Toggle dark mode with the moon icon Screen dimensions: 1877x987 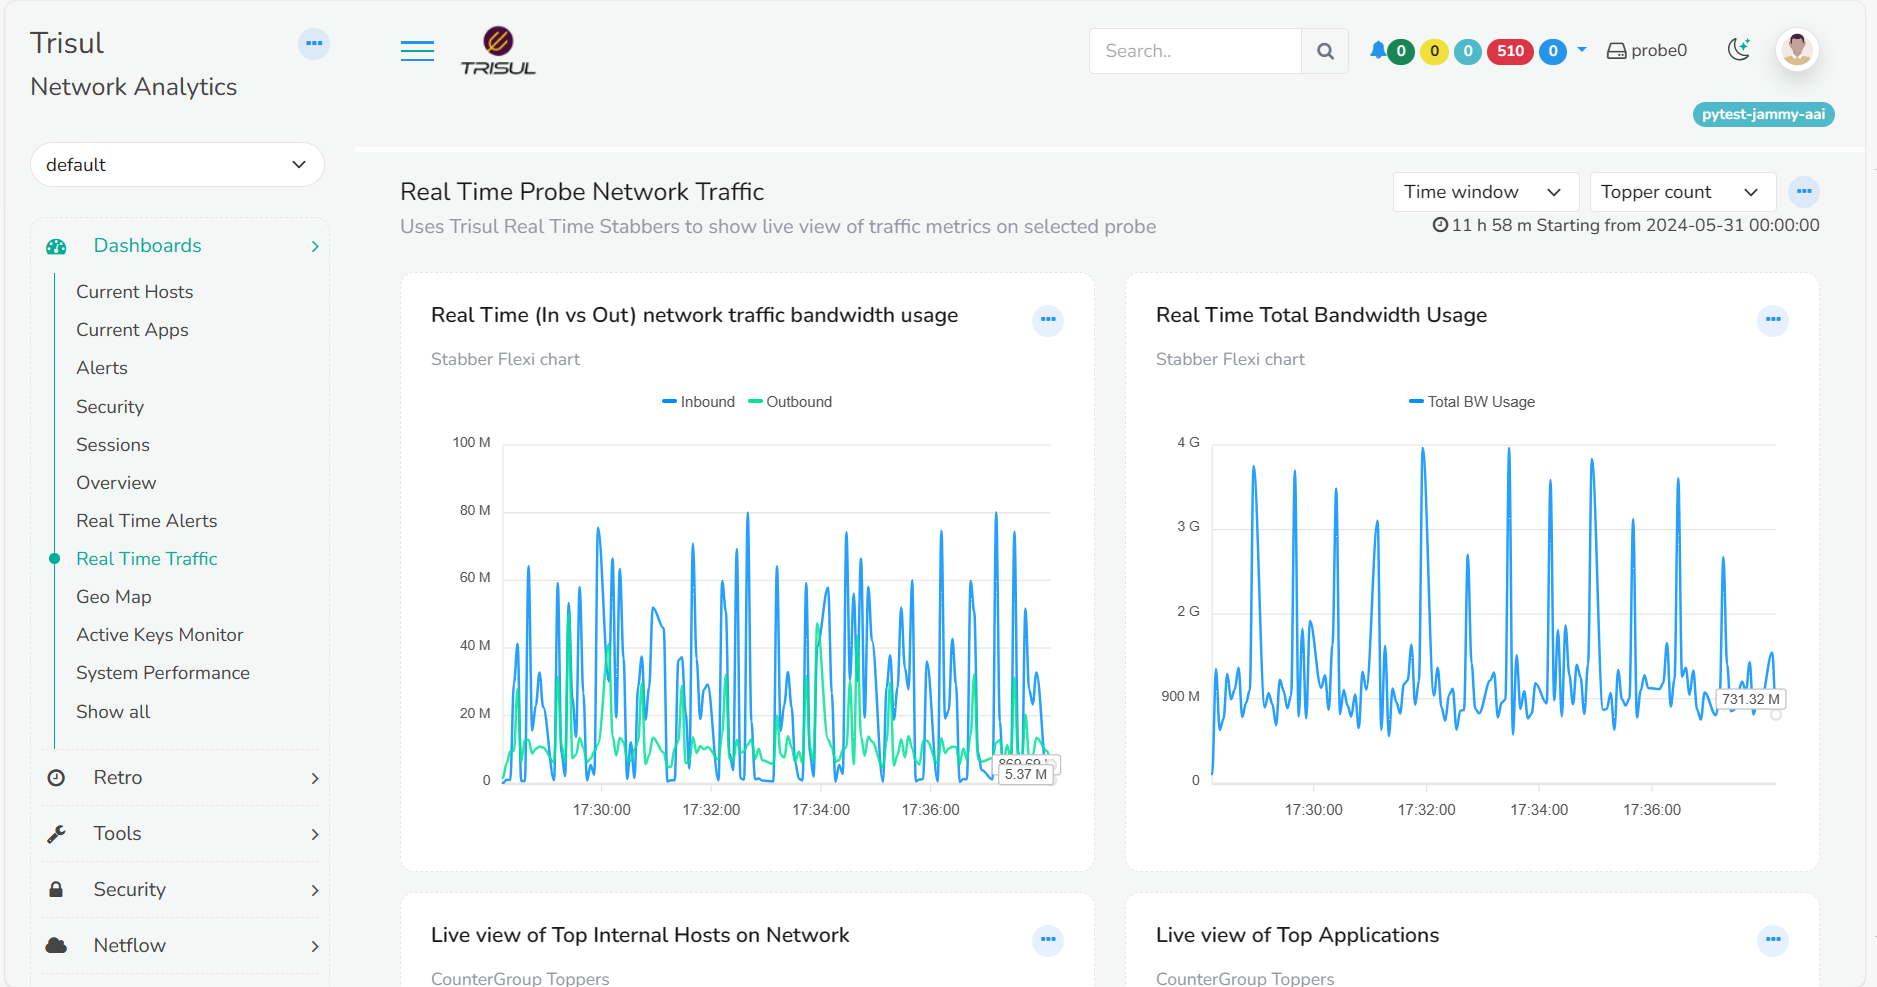coord(1739,49)
